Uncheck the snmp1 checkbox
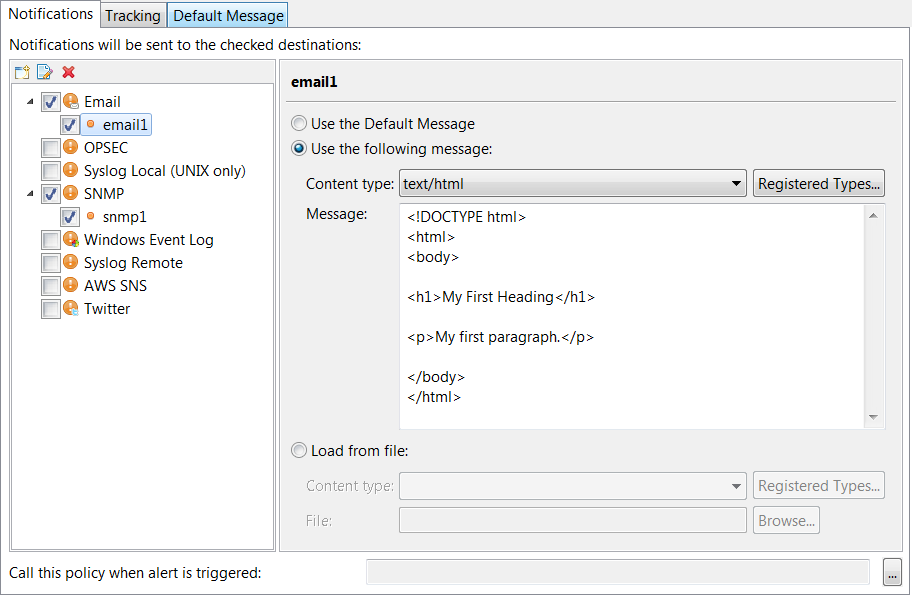Viewport: 912px width, 596px height. (70, 217)
